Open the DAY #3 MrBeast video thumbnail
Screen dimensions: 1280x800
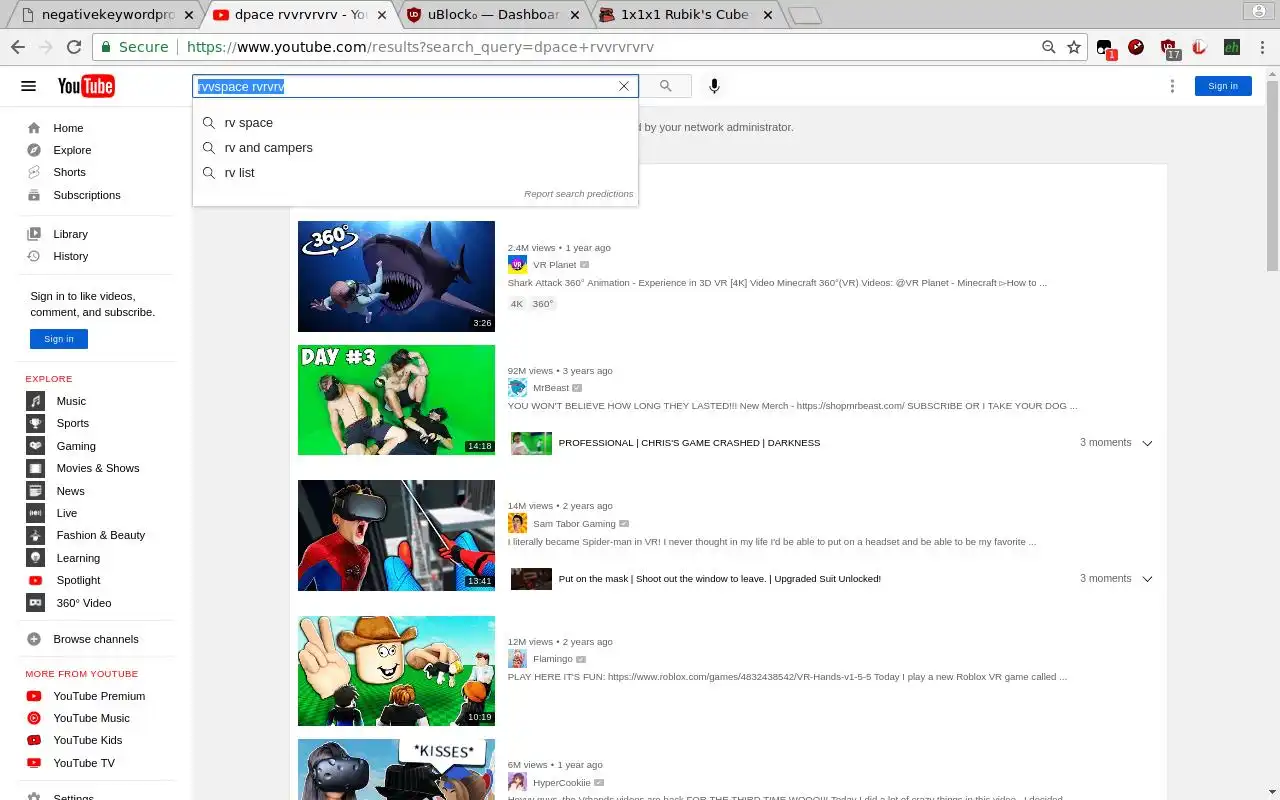coord(396,400)
